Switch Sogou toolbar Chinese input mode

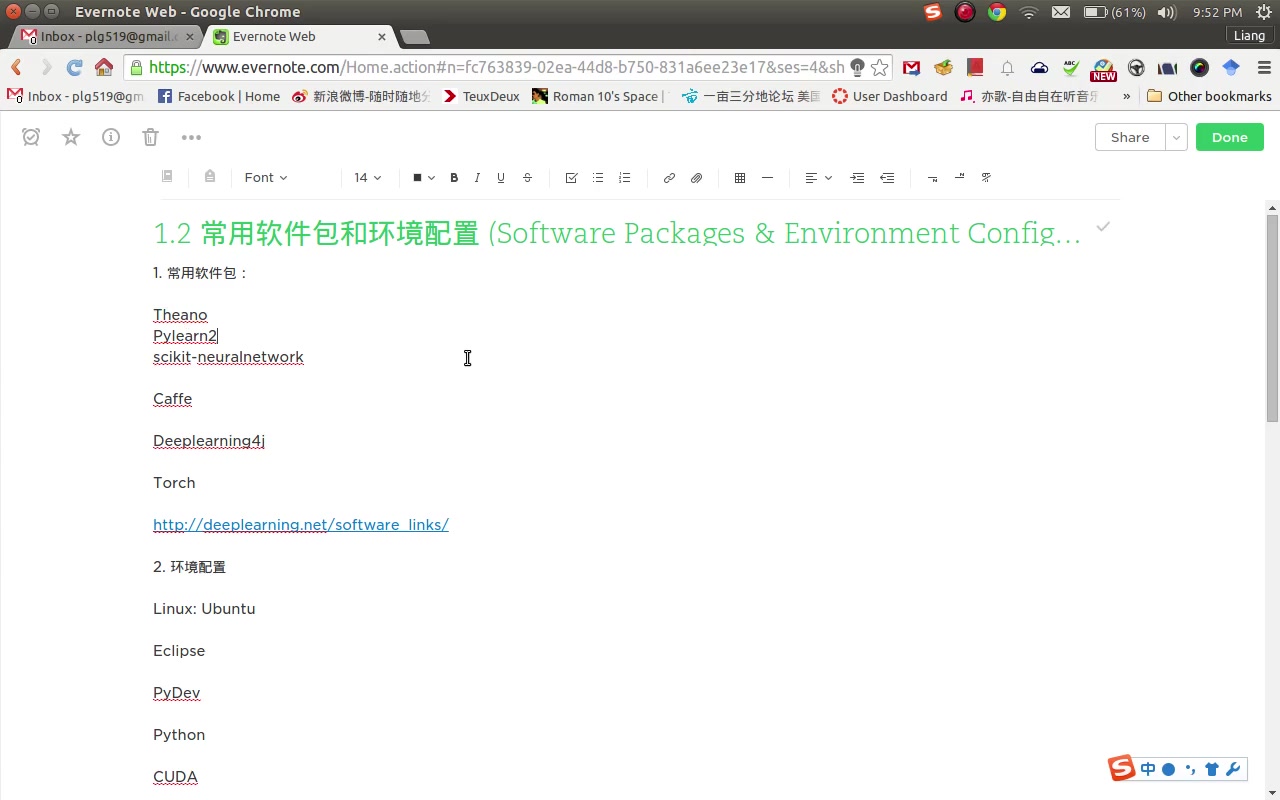[x=1147, y=769]
